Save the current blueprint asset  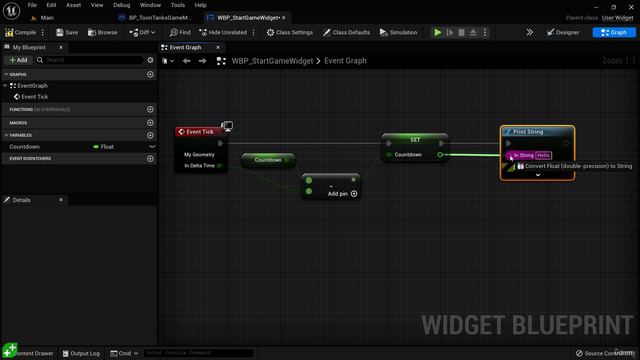click(x=67, y=32)
